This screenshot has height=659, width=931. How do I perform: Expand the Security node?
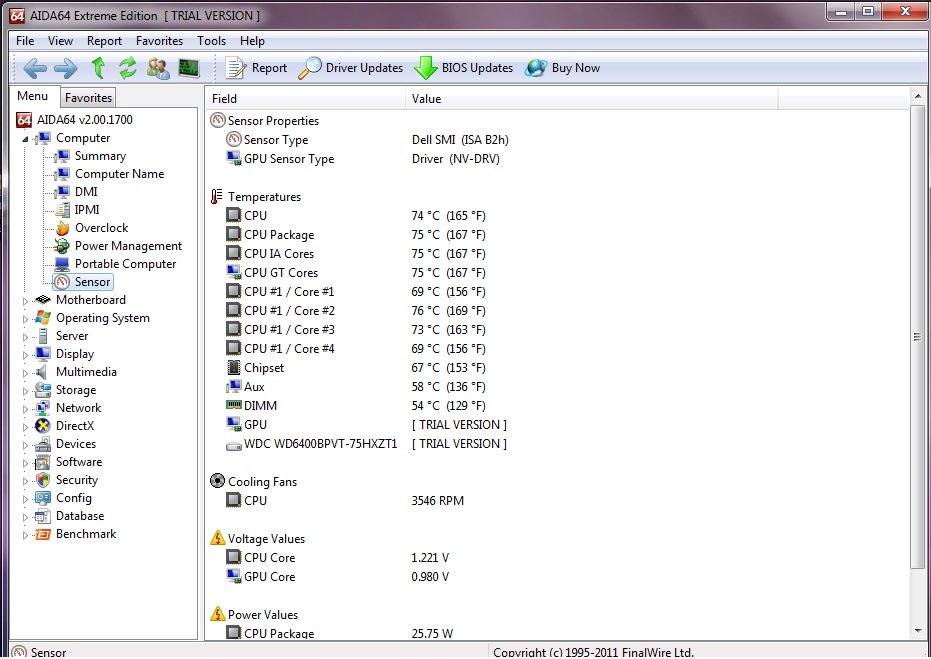tap(25, 481)
